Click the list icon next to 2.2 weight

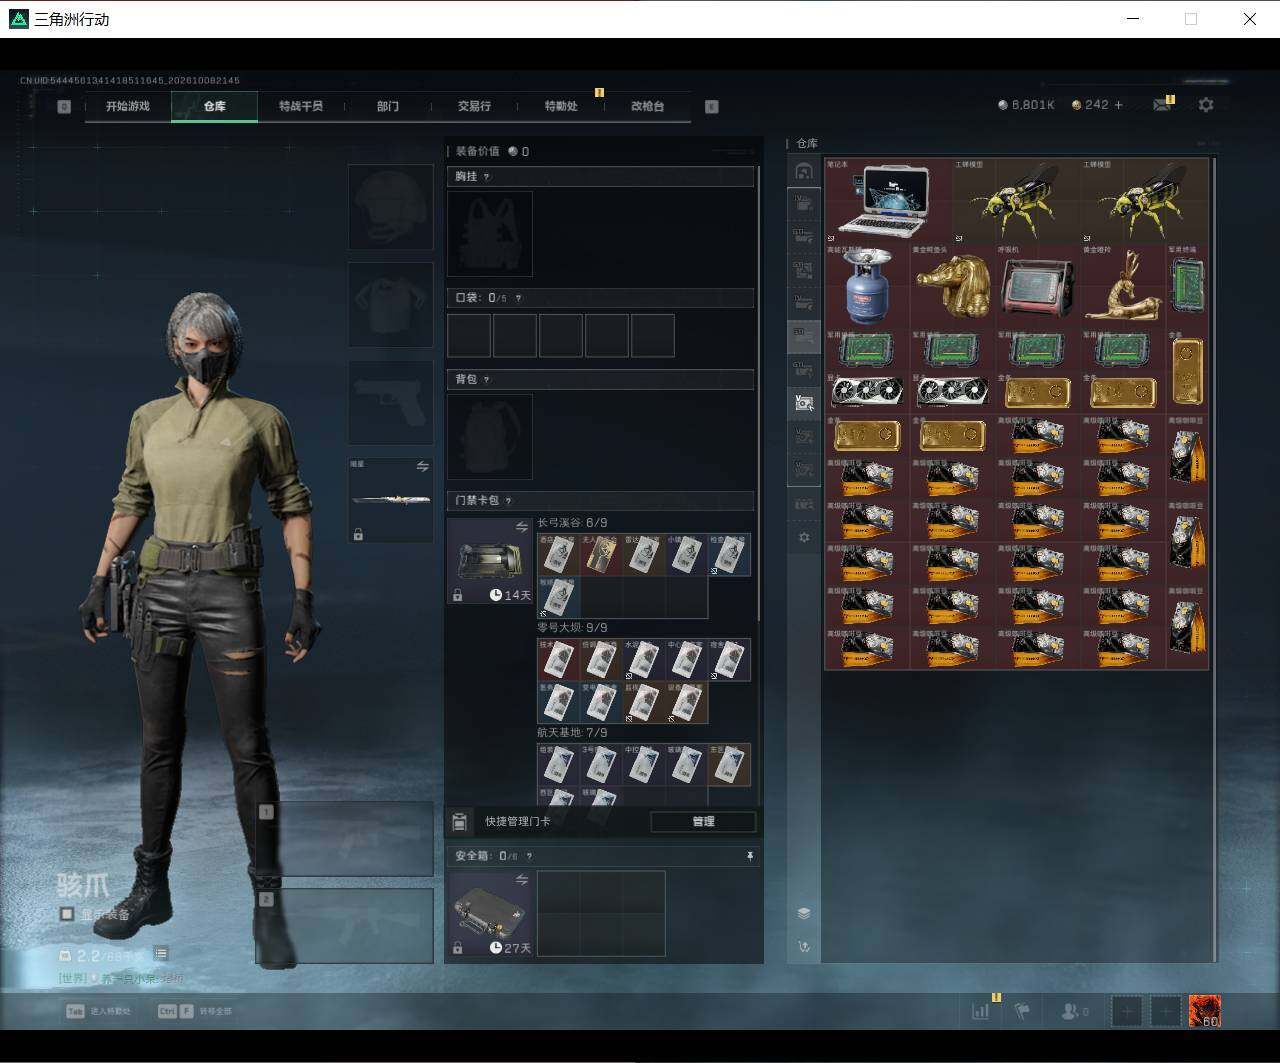point(161,954)
